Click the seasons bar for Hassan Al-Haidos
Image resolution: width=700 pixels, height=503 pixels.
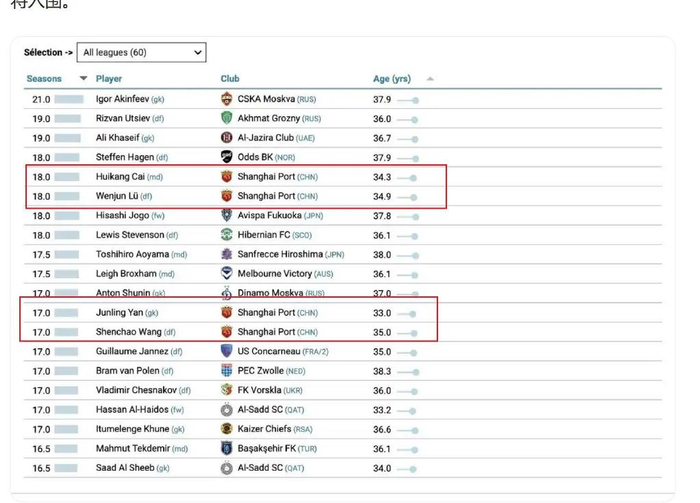coord(68,410)
